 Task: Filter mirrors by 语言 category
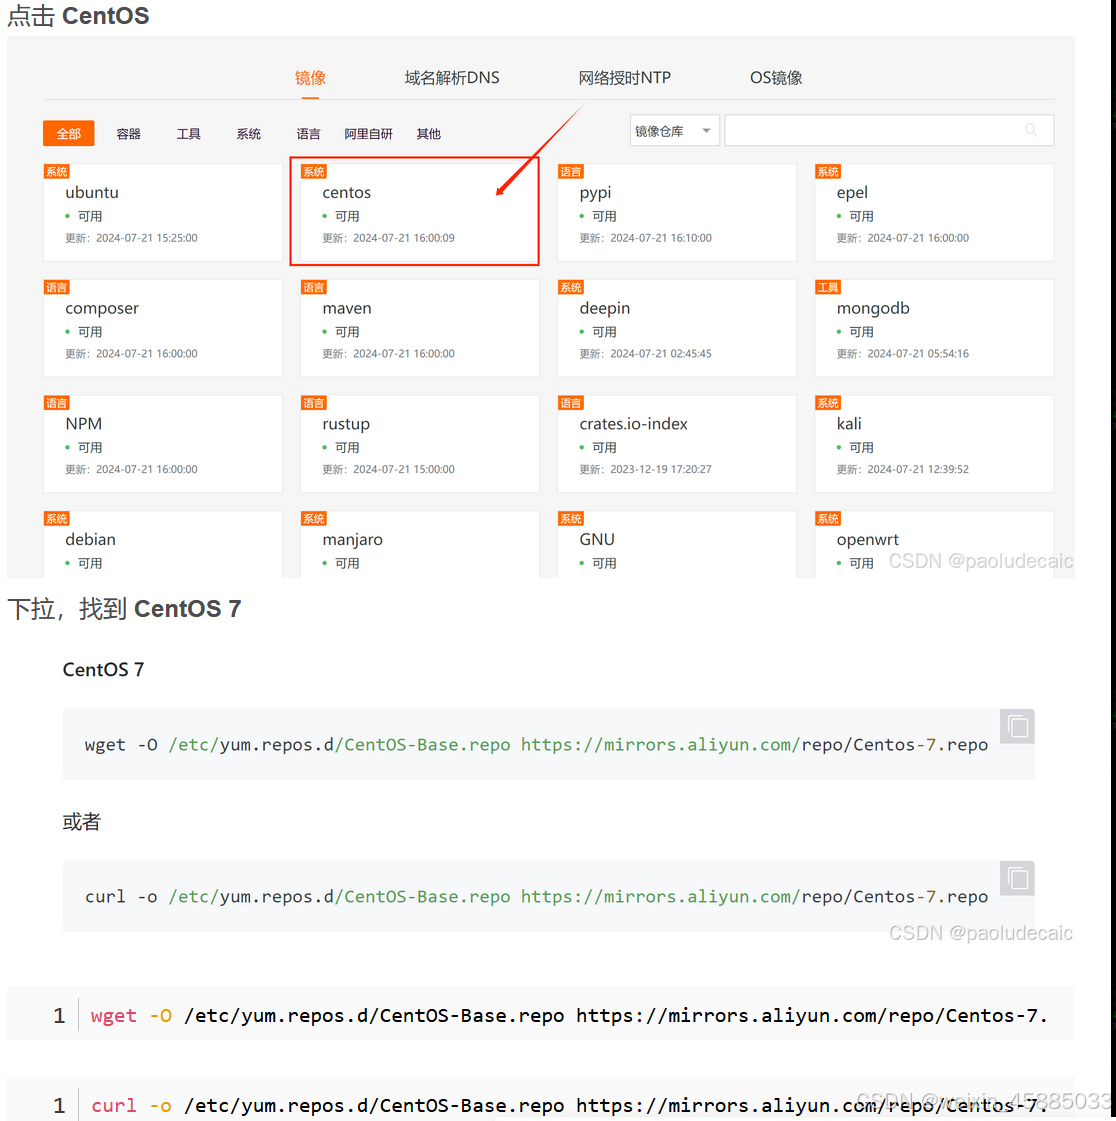(308, 134)
